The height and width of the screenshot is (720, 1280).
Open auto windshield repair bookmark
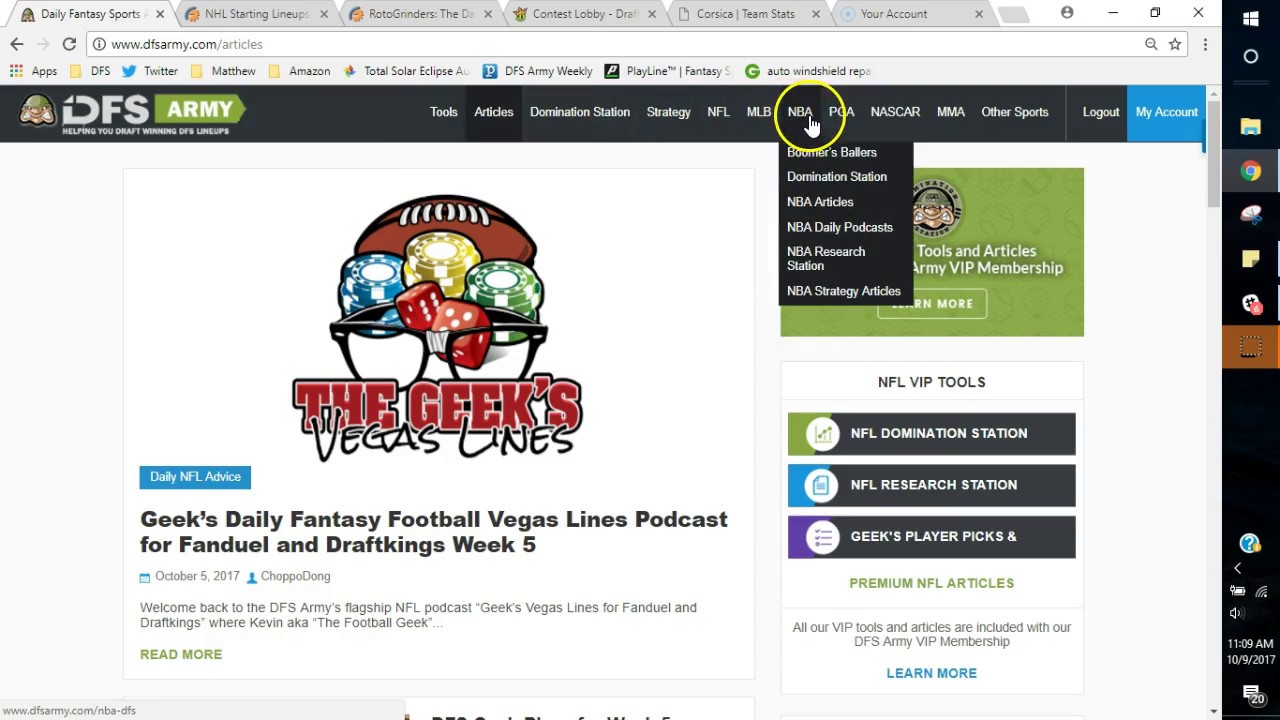[x=809, y=71]
